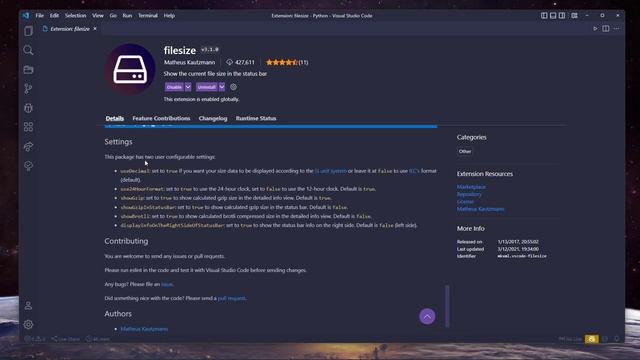Close the Extension: filesize editor tab
Viewport: 640px width, 360px height.
(95, 29)
